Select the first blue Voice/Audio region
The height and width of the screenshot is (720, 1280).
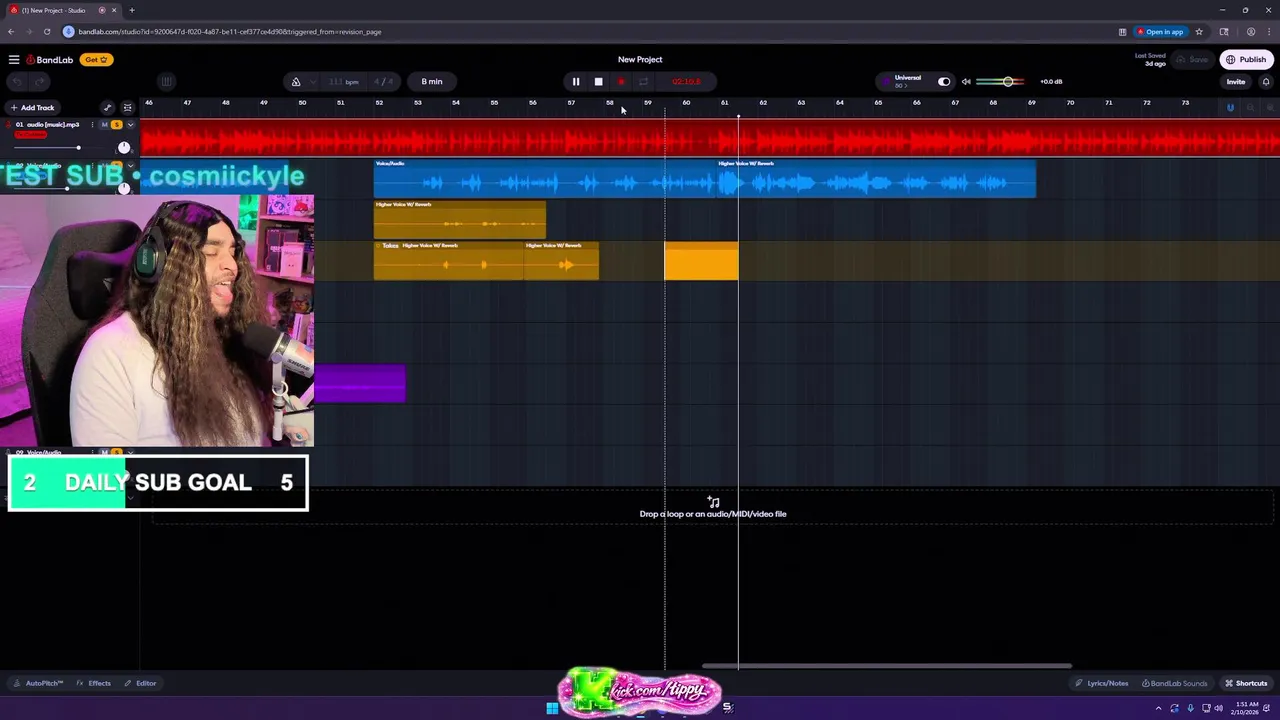pyautogui.click(x=545, y=178)
